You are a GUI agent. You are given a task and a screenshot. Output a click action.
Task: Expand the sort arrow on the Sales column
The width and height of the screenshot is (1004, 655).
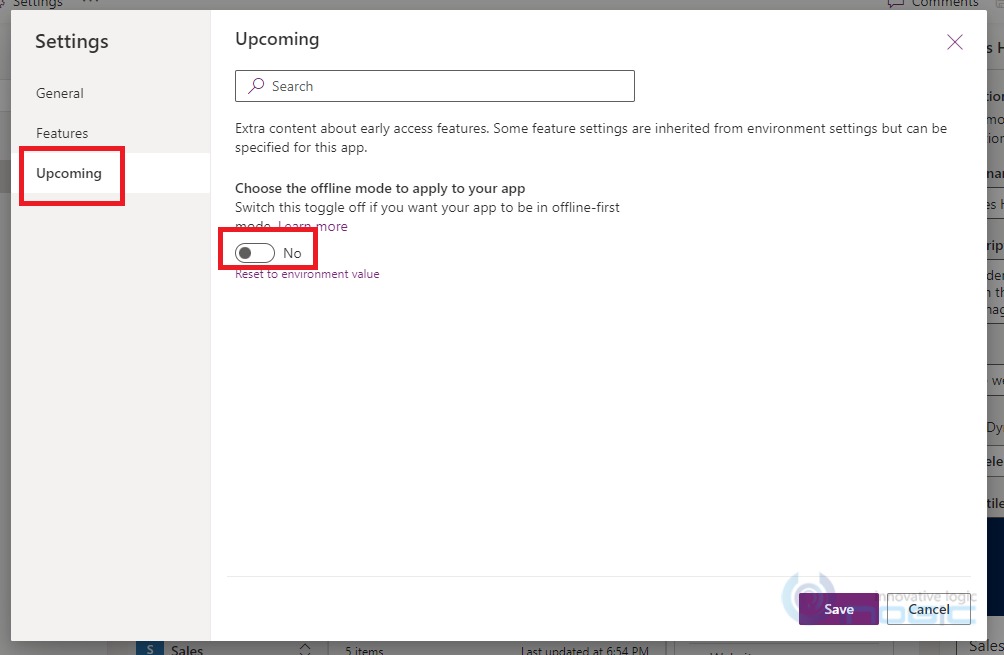click(x=304, y=649)
